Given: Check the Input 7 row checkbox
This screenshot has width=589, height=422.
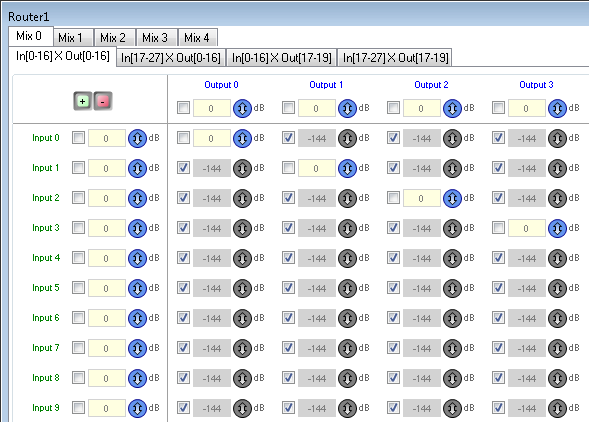Looking at the screenshot, I should click(79, 348).
